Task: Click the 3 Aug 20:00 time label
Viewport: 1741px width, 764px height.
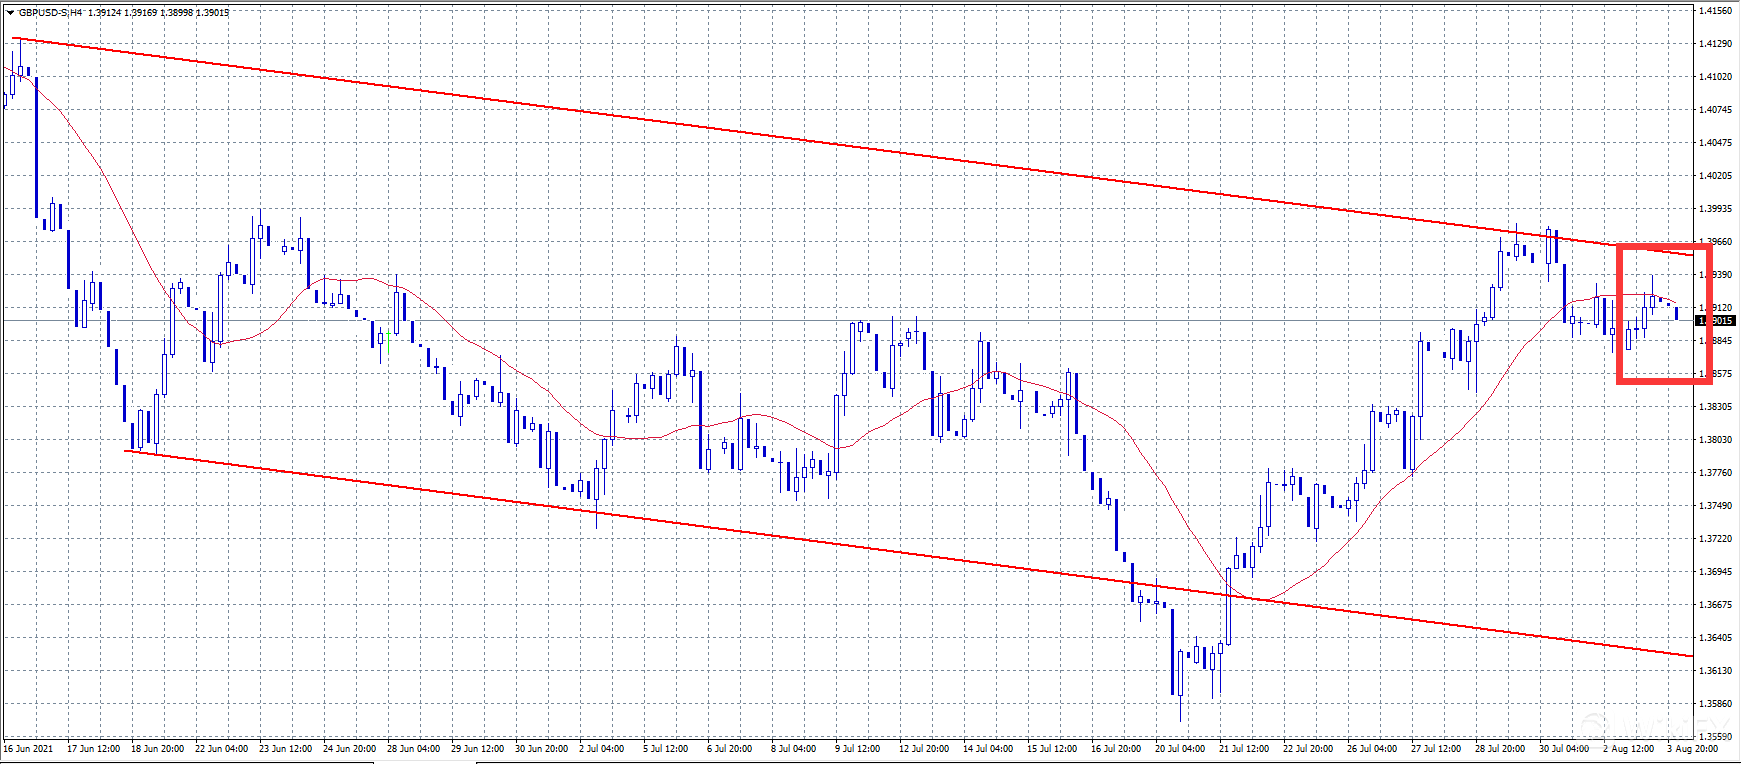Action: (1693, 748)
